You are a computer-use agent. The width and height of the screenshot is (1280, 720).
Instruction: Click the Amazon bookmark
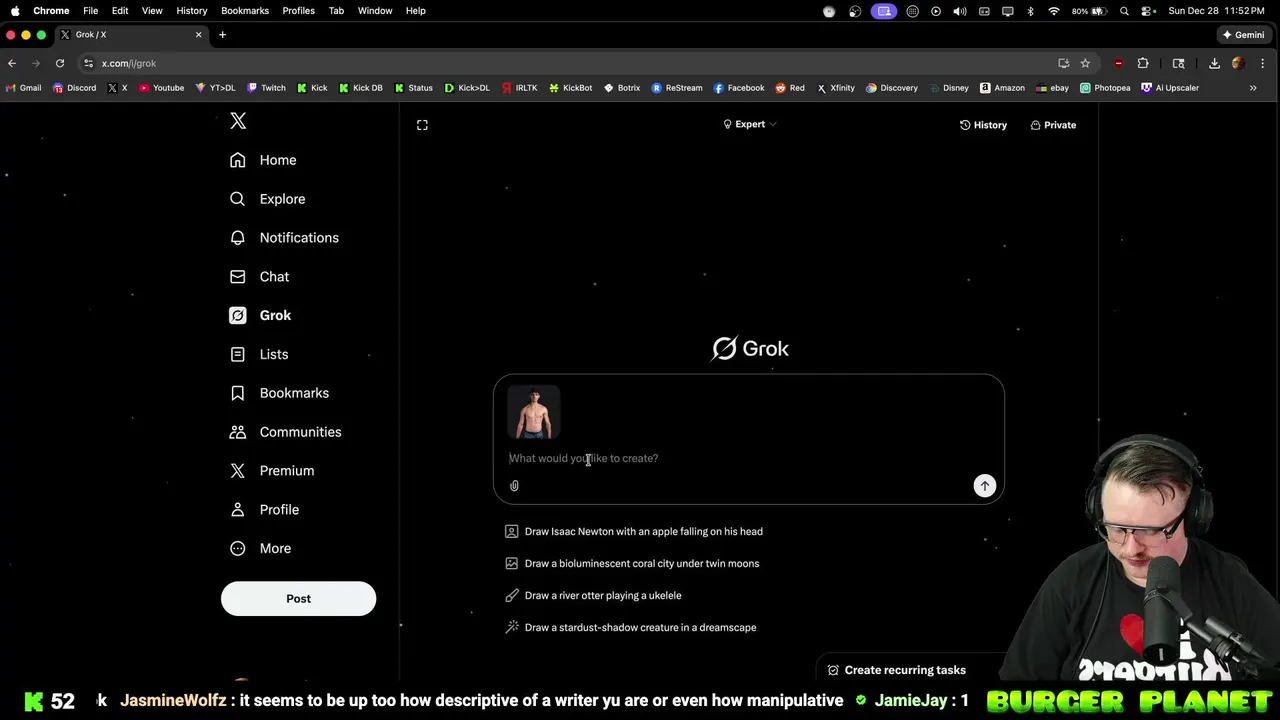click(1002, 88)
